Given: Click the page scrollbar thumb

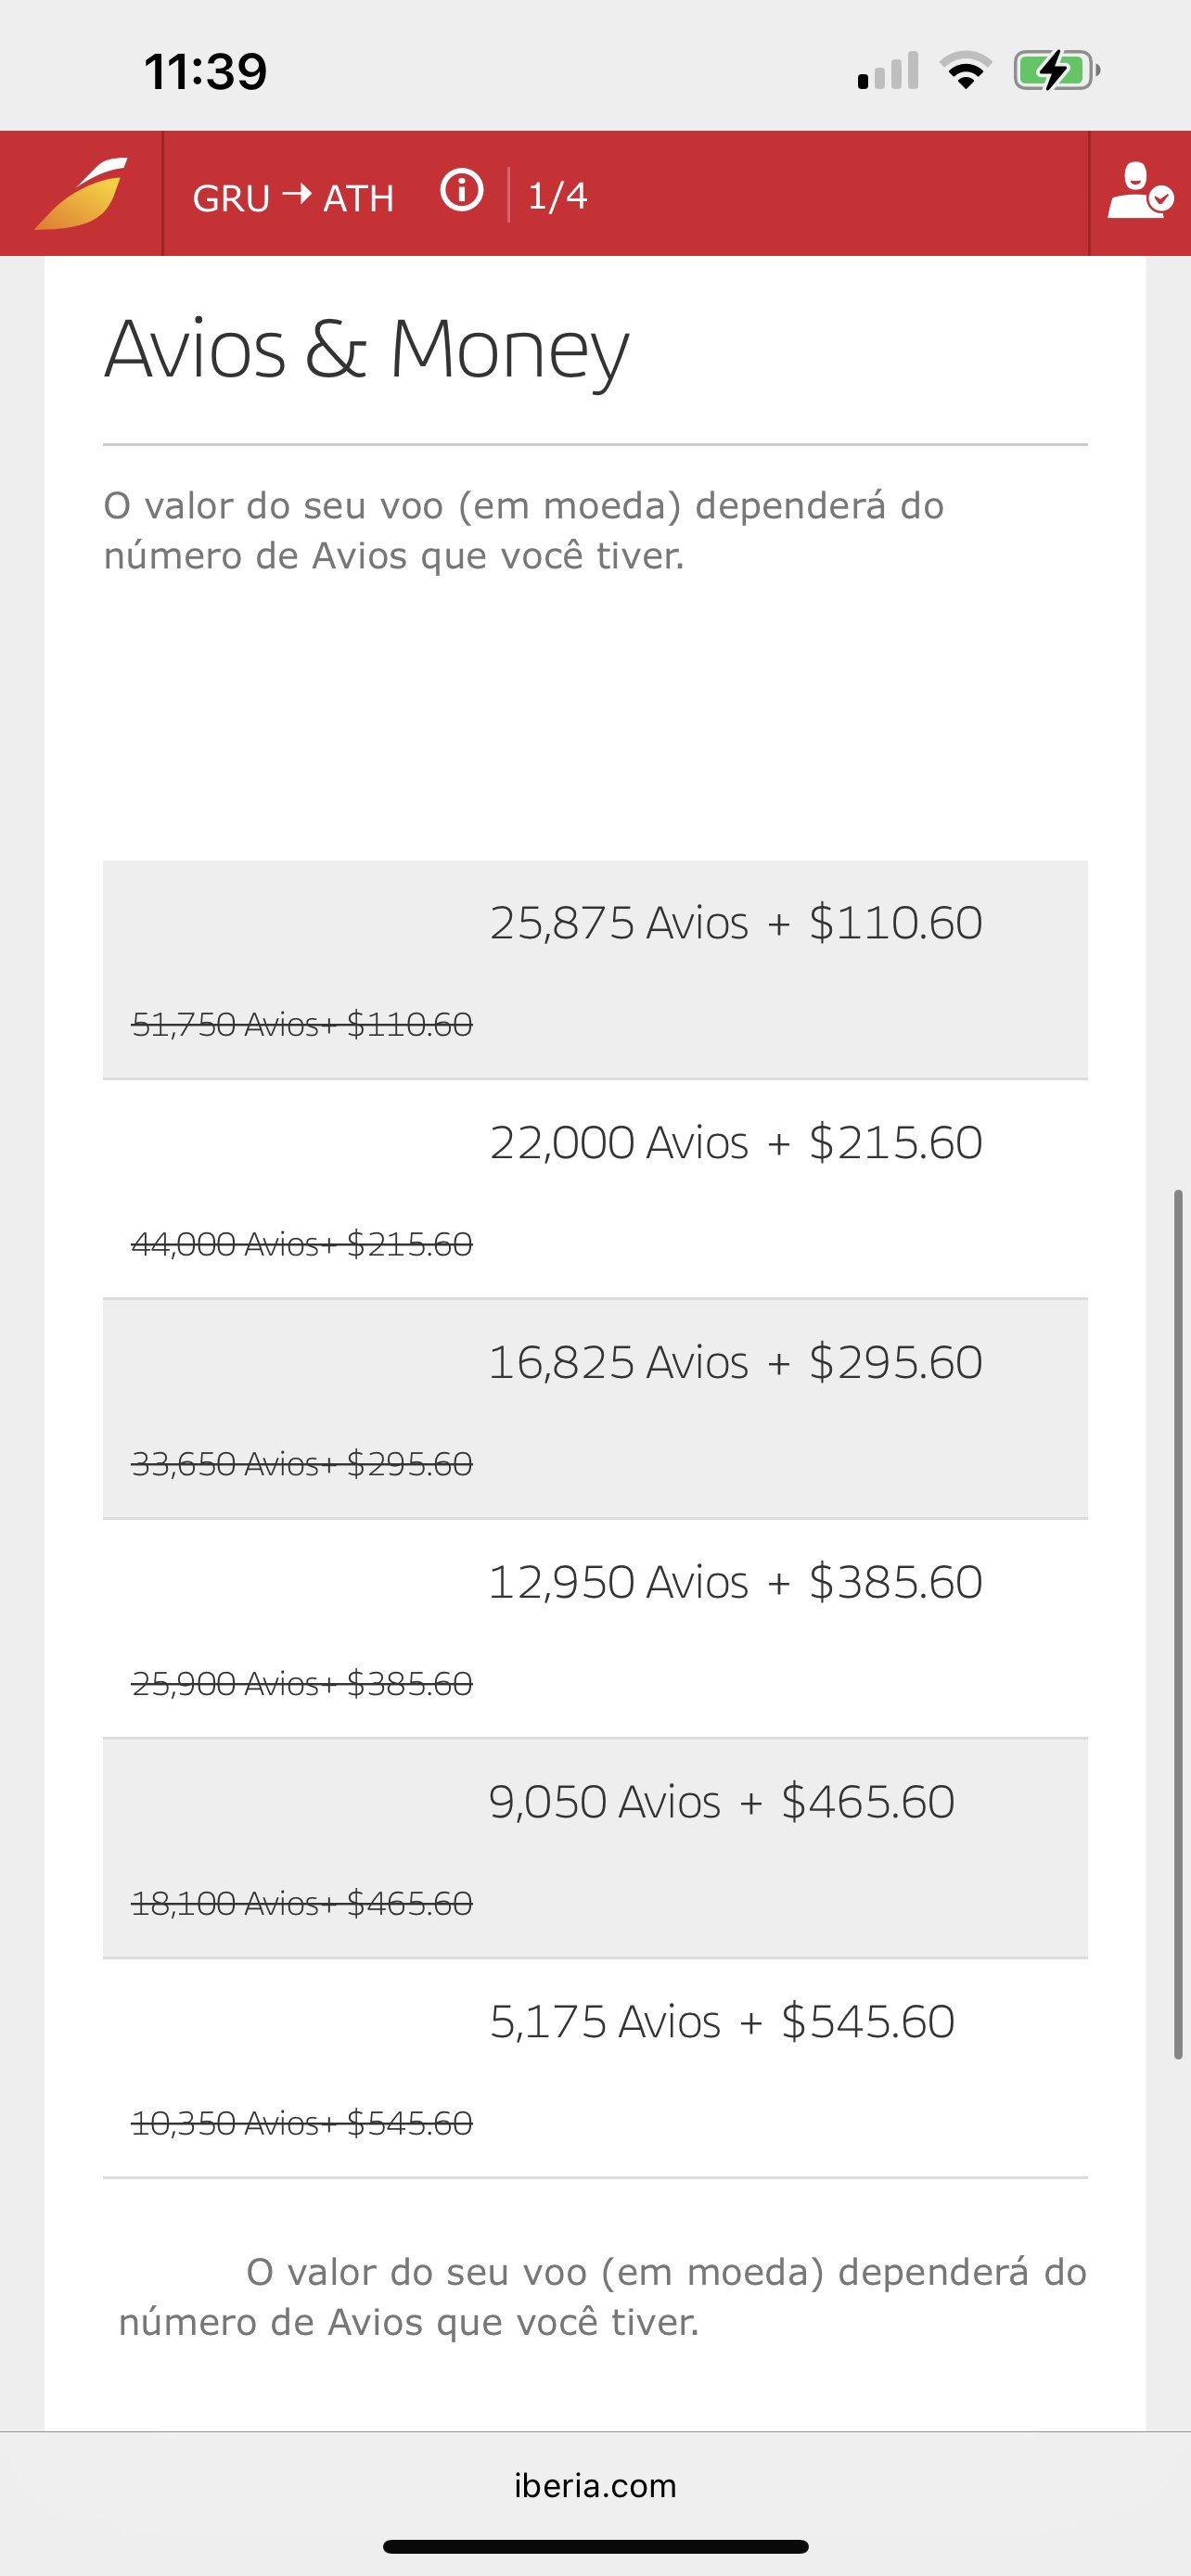Looking at the screenshot, I should click(x=1179, y=1624).
